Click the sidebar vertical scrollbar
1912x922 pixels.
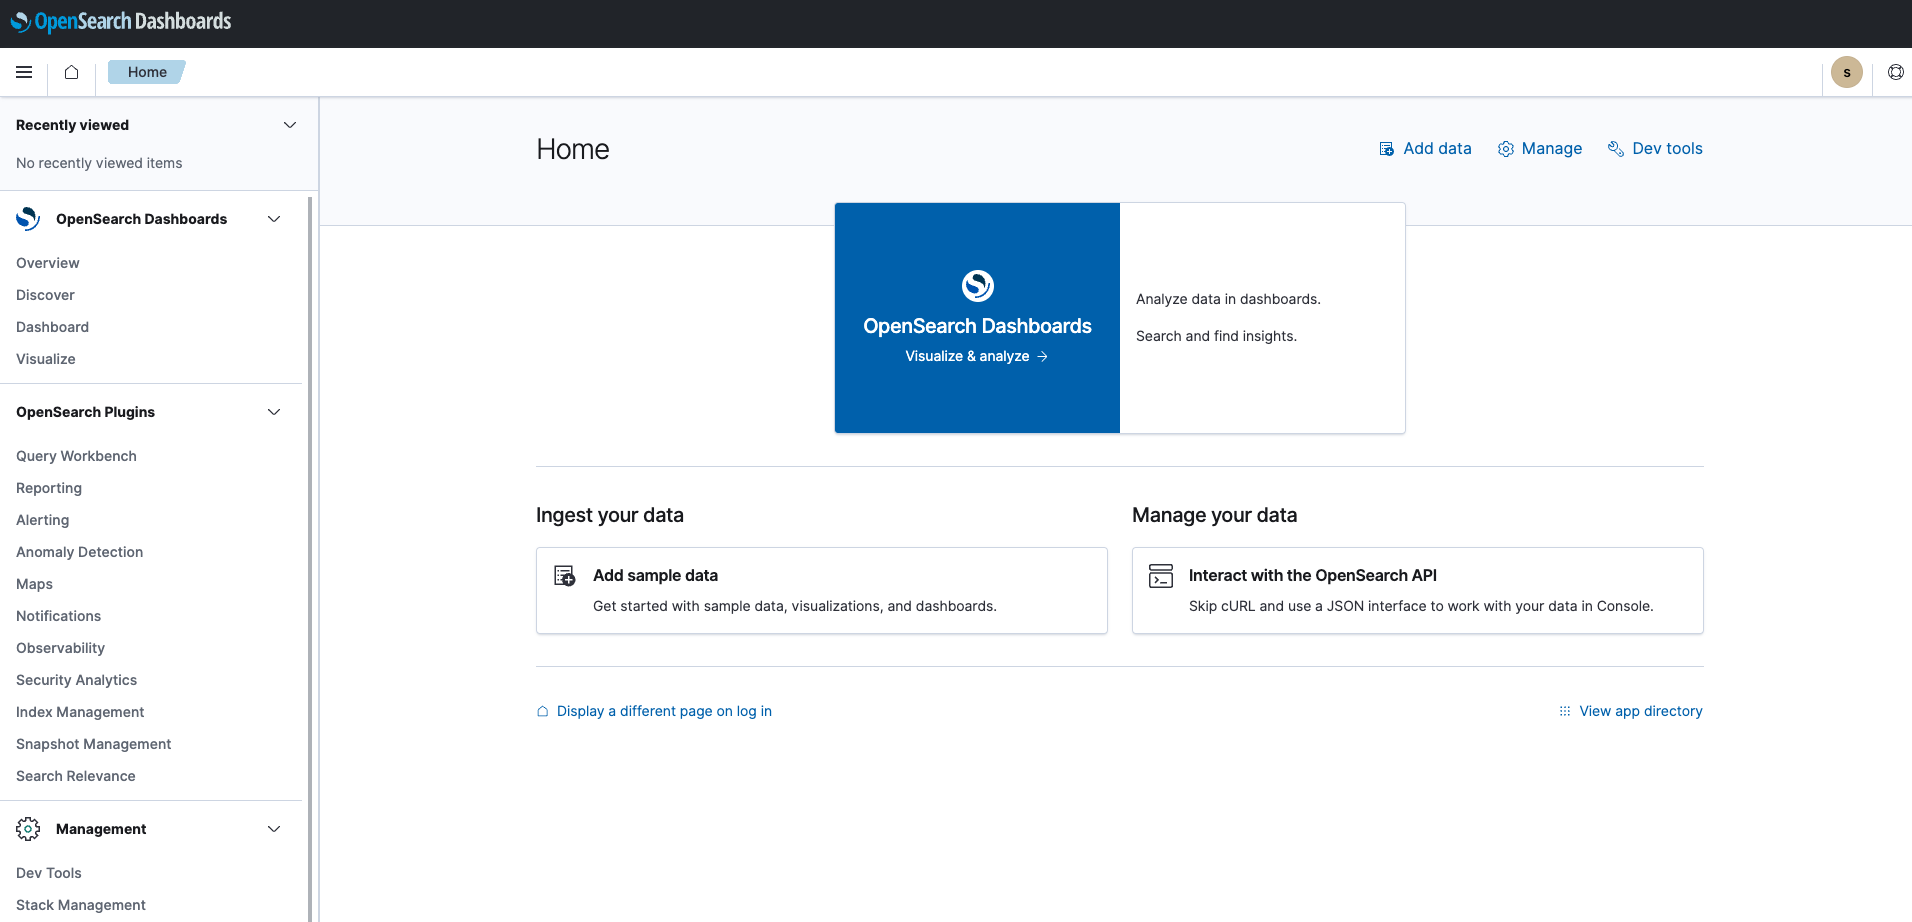pos(310,558)
